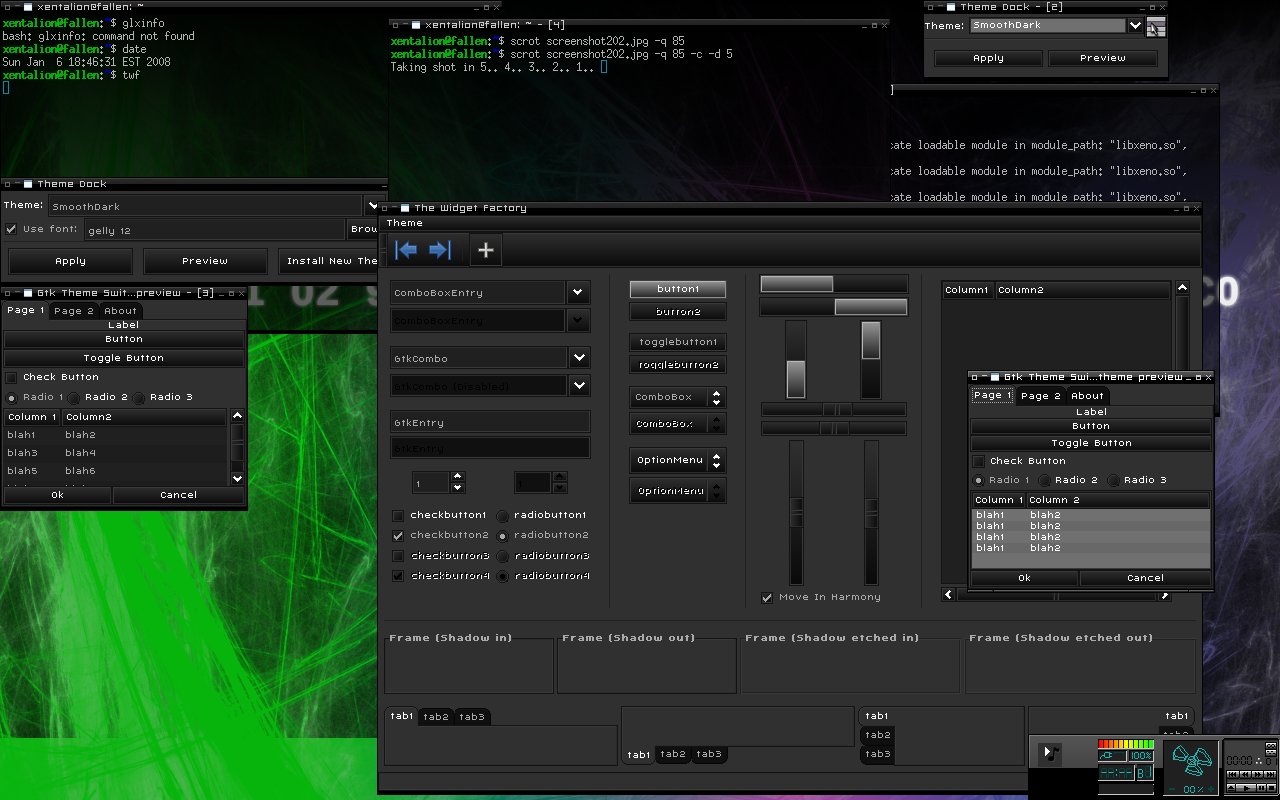Open the About tab in preview [3] window
1280x800 pixels.
tap(121, 311)
